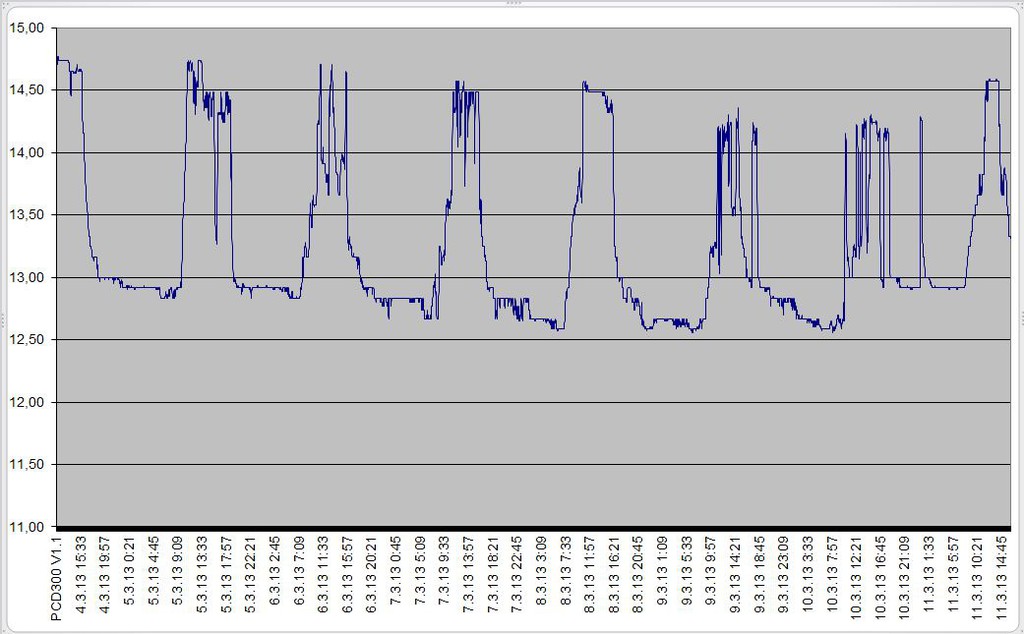Select the 12,00 value axis label
The width and height of the screenshot is (1024, 634).
27,402
